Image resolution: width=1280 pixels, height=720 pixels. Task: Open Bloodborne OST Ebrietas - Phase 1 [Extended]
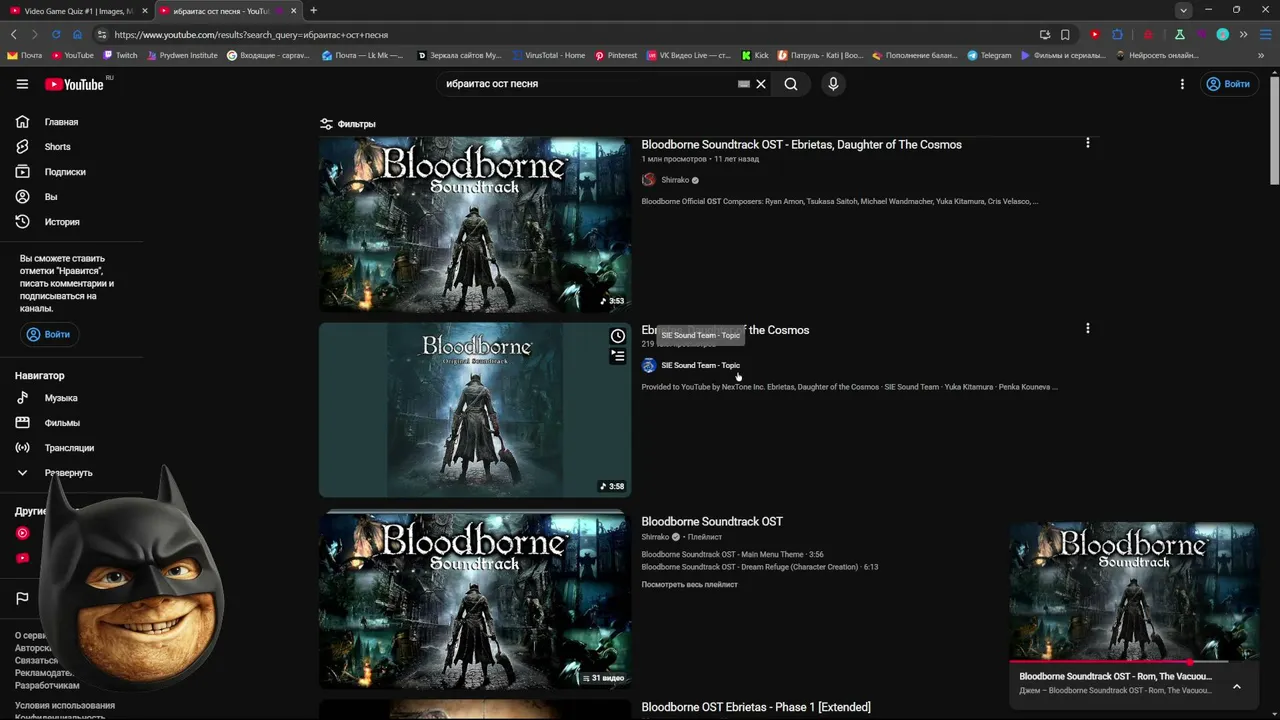coord(756,707)
